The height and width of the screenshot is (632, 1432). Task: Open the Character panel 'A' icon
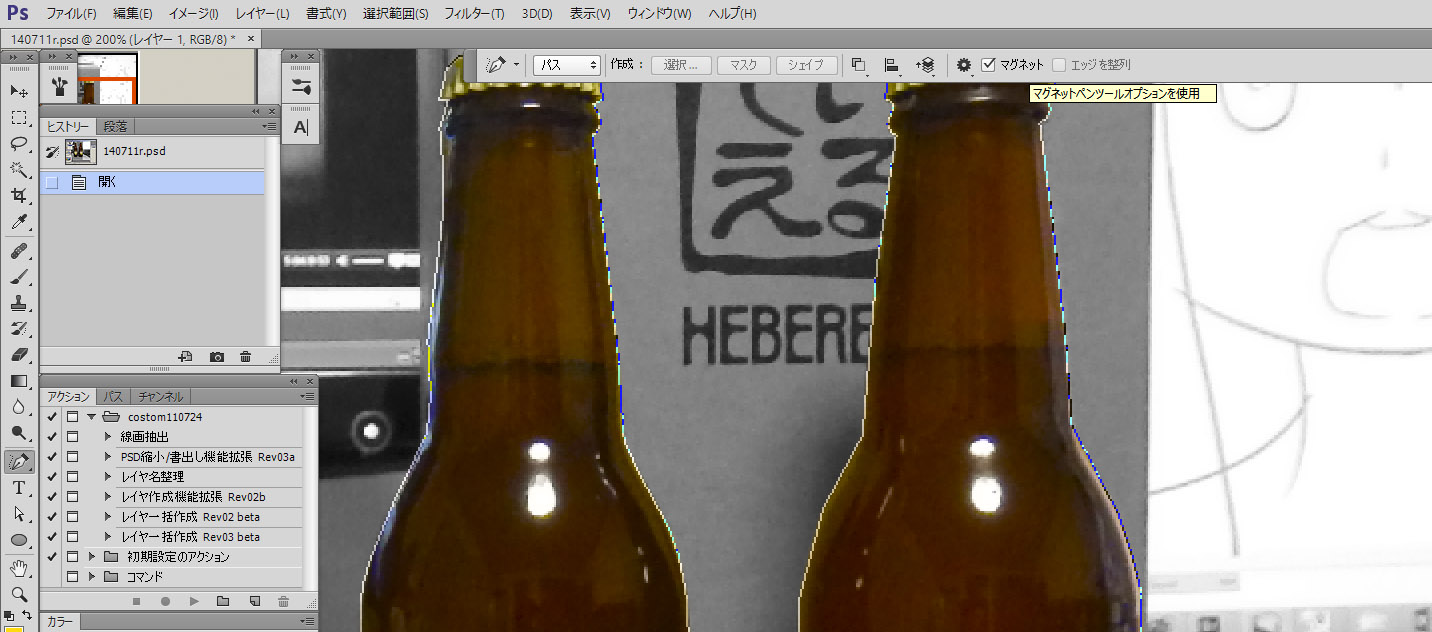301,127
